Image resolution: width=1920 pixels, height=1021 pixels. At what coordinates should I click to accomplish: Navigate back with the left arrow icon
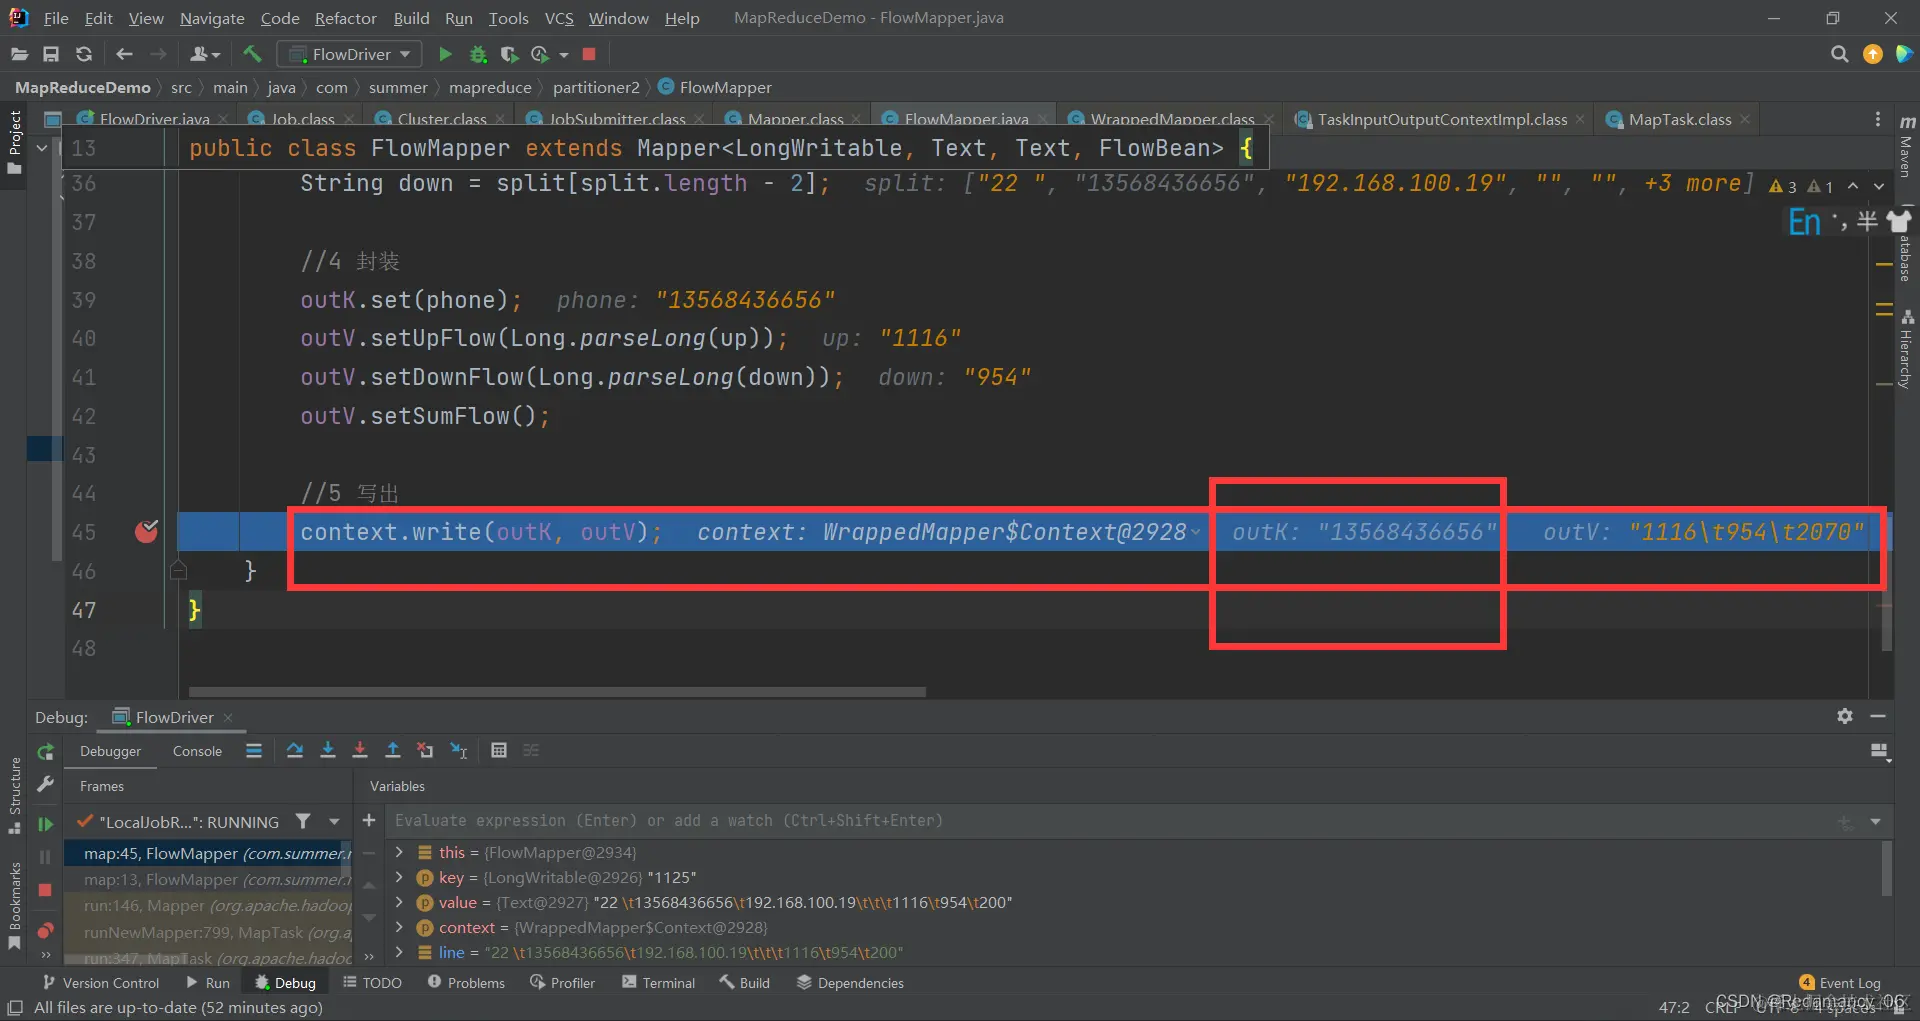[124, 54]
